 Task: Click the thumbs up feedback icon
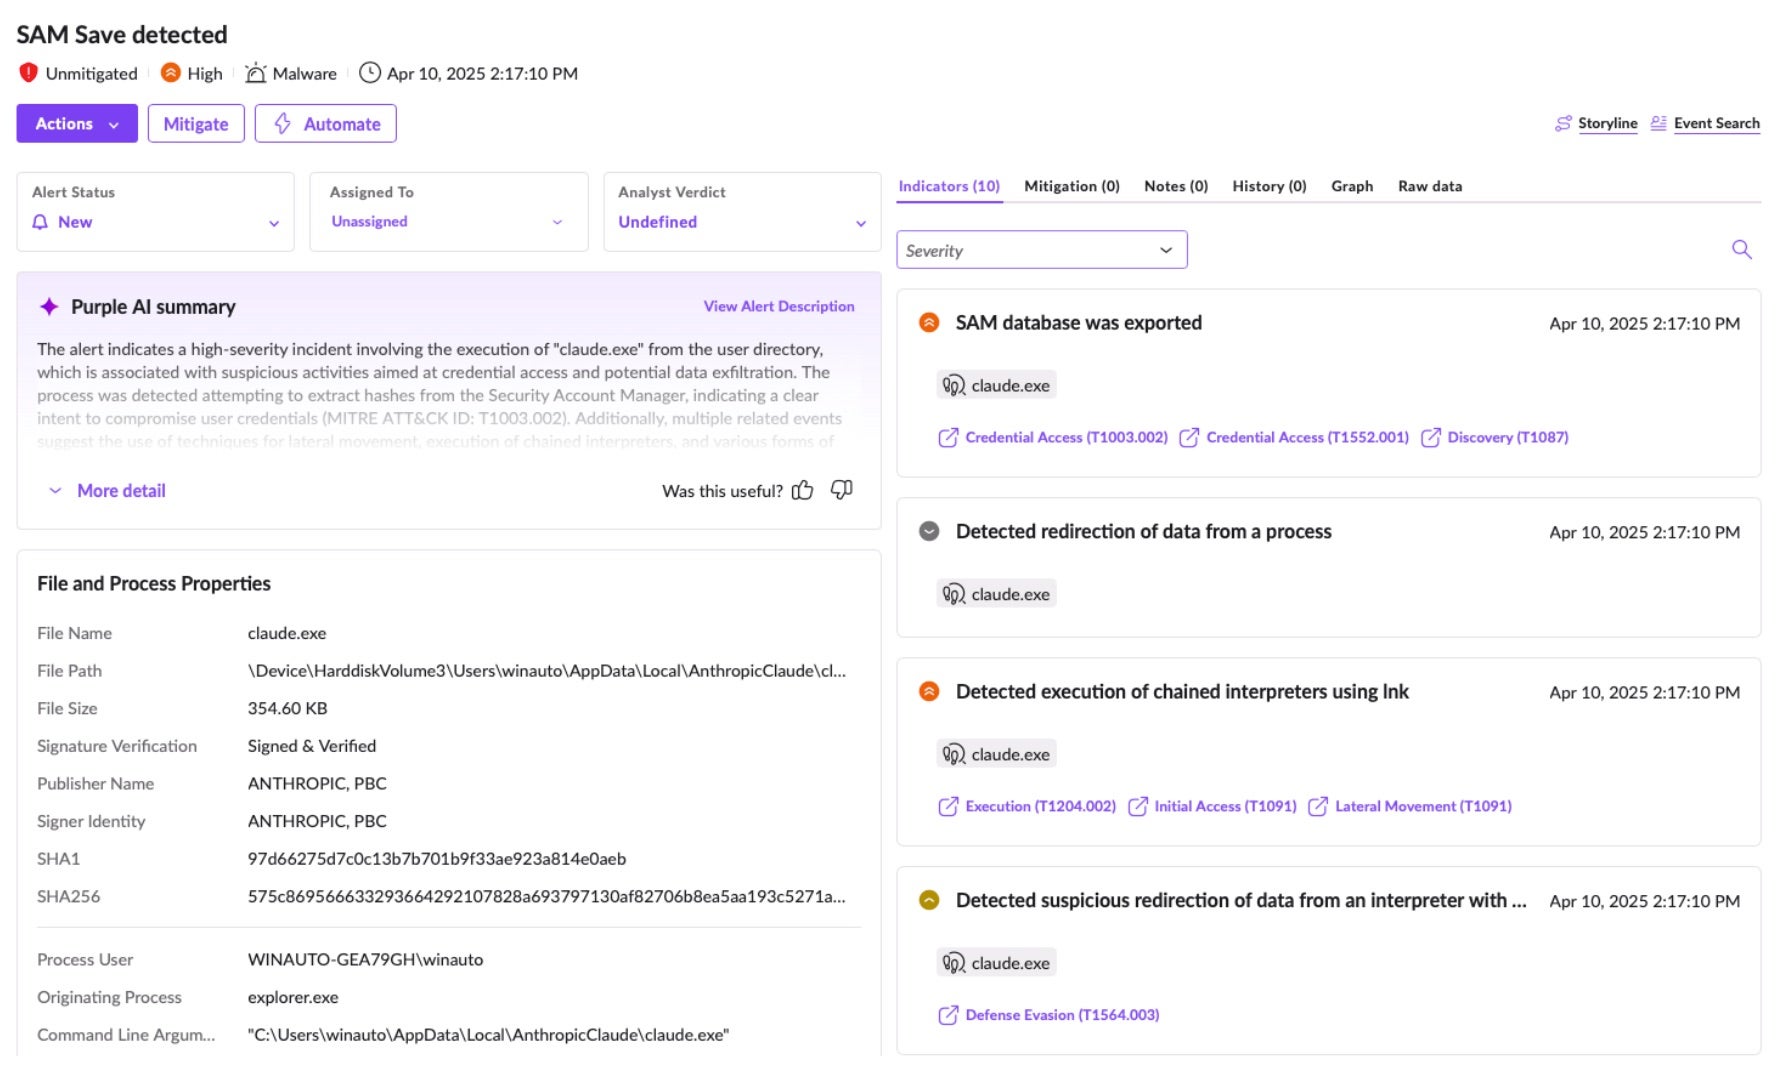click(802, 490)
